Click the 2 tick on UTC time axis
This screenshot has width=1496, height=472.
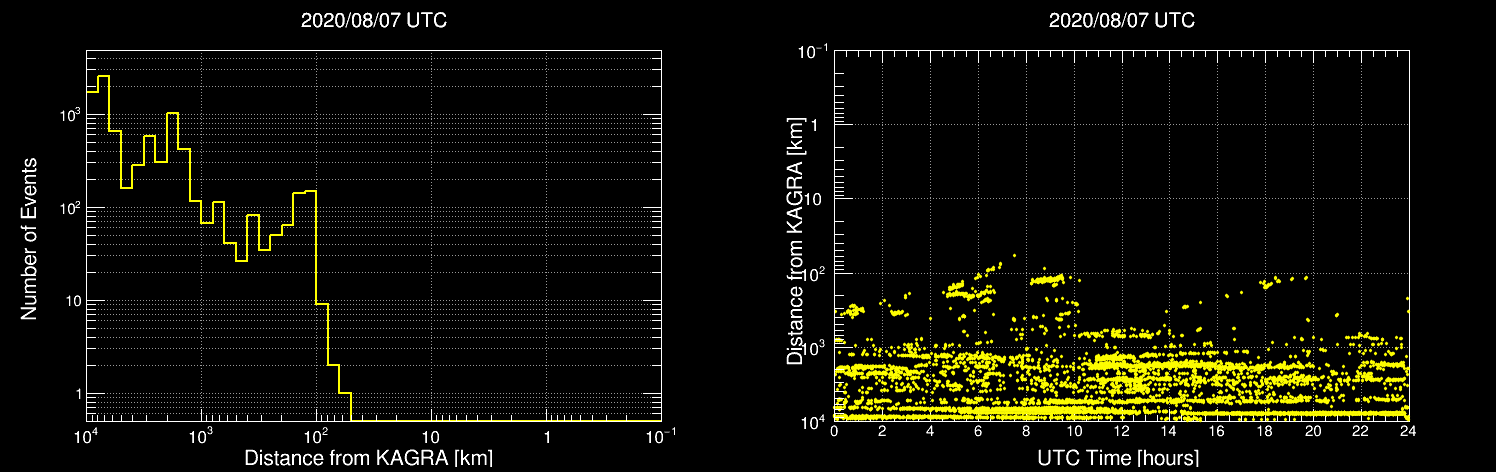click(882, 433)
